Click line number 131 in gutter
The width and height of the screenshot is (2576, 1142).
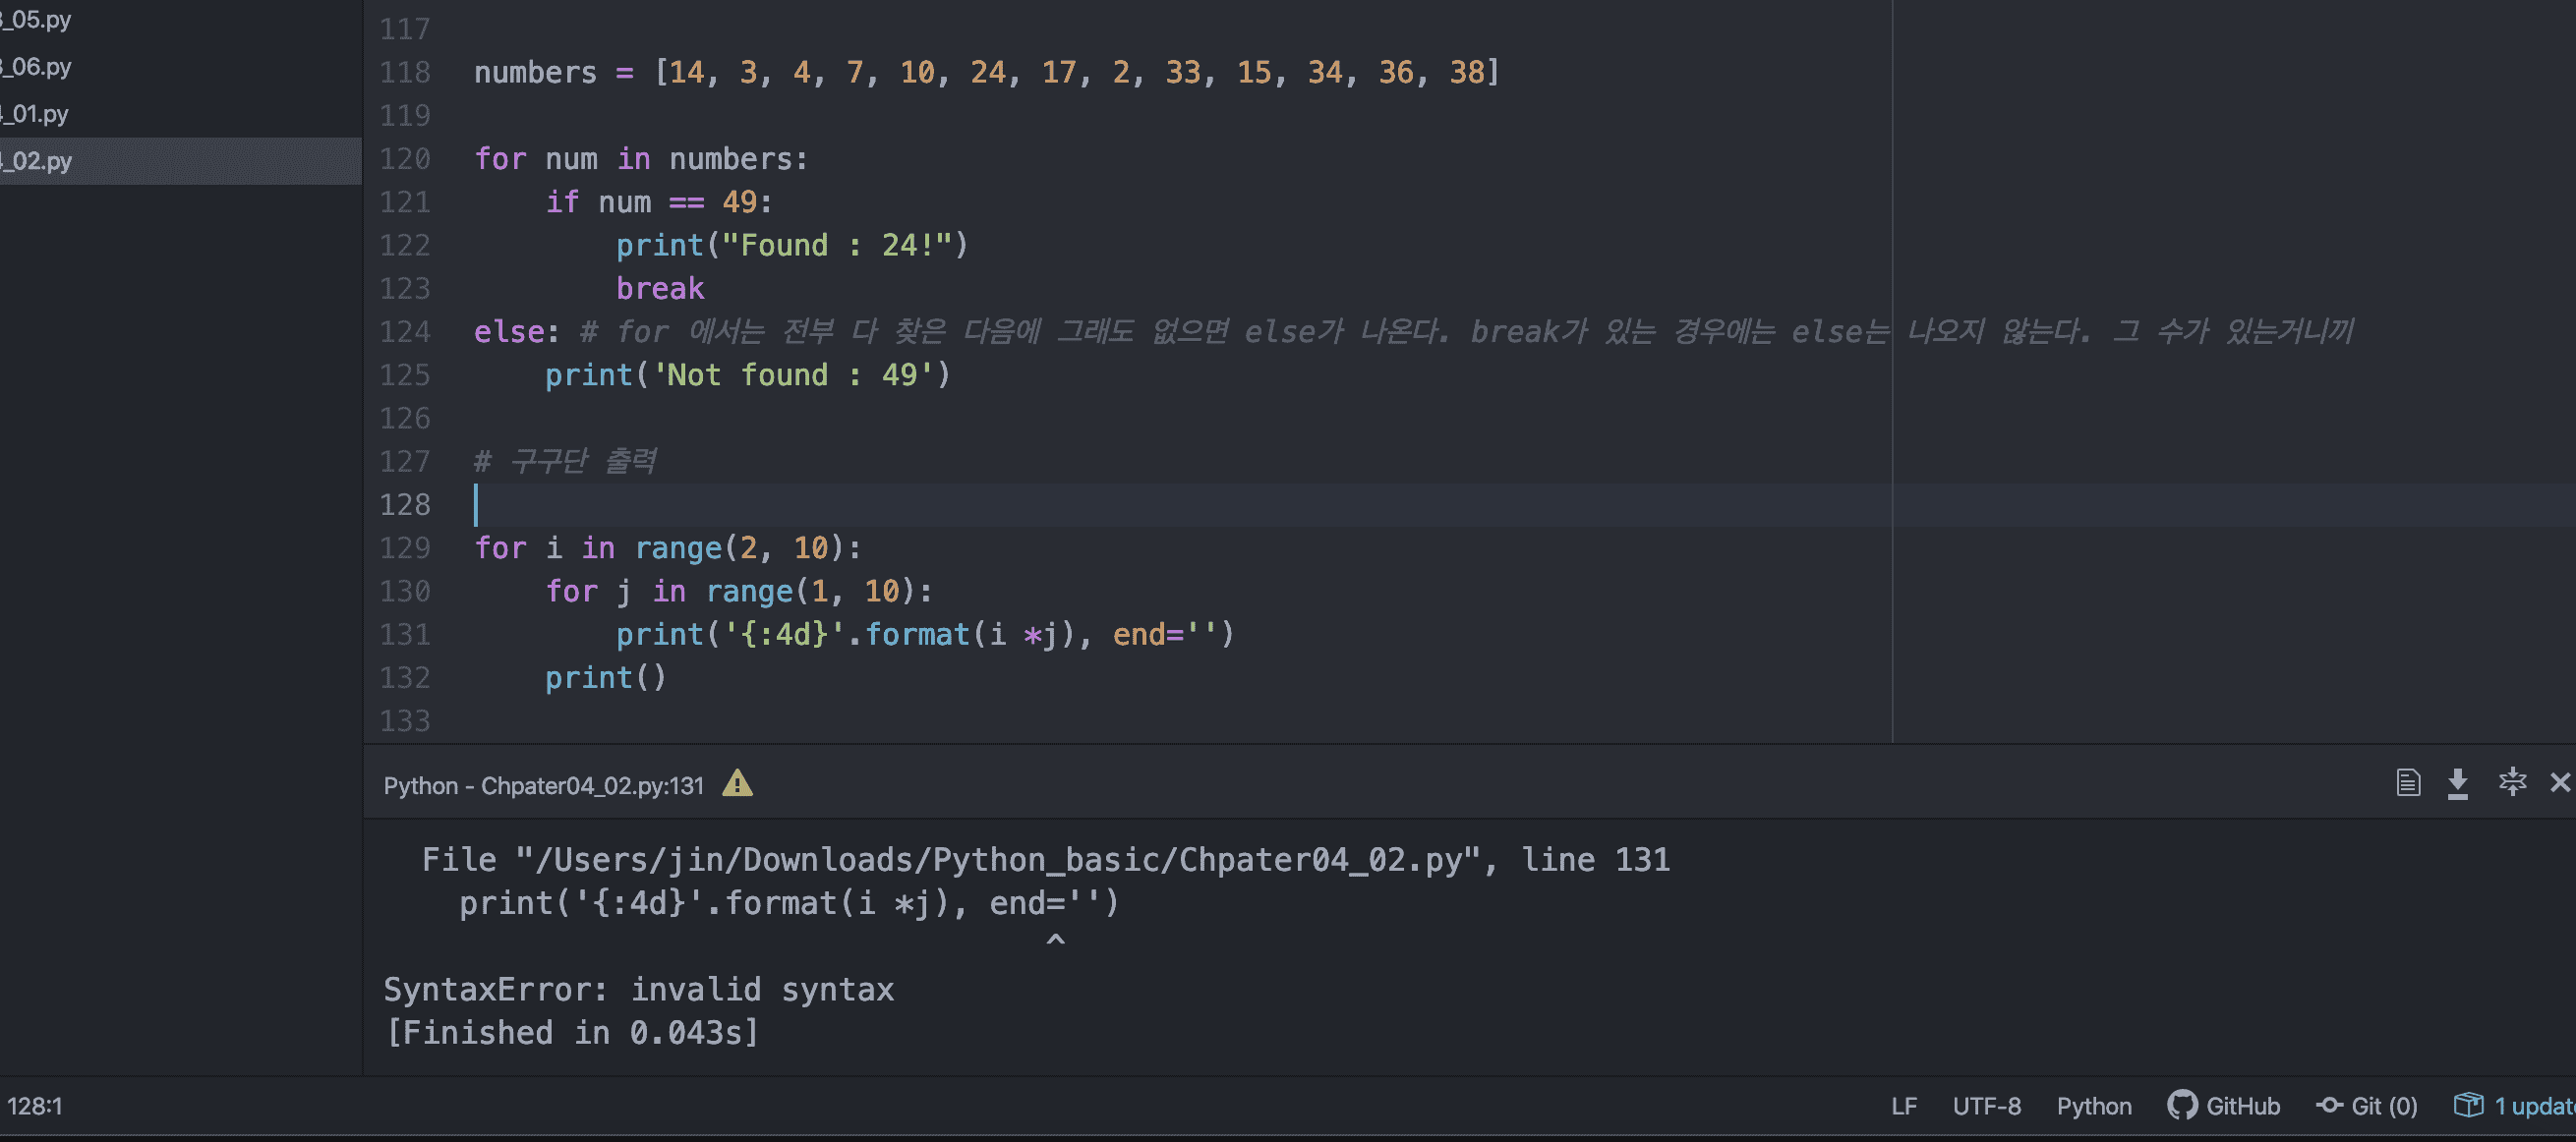404,635
